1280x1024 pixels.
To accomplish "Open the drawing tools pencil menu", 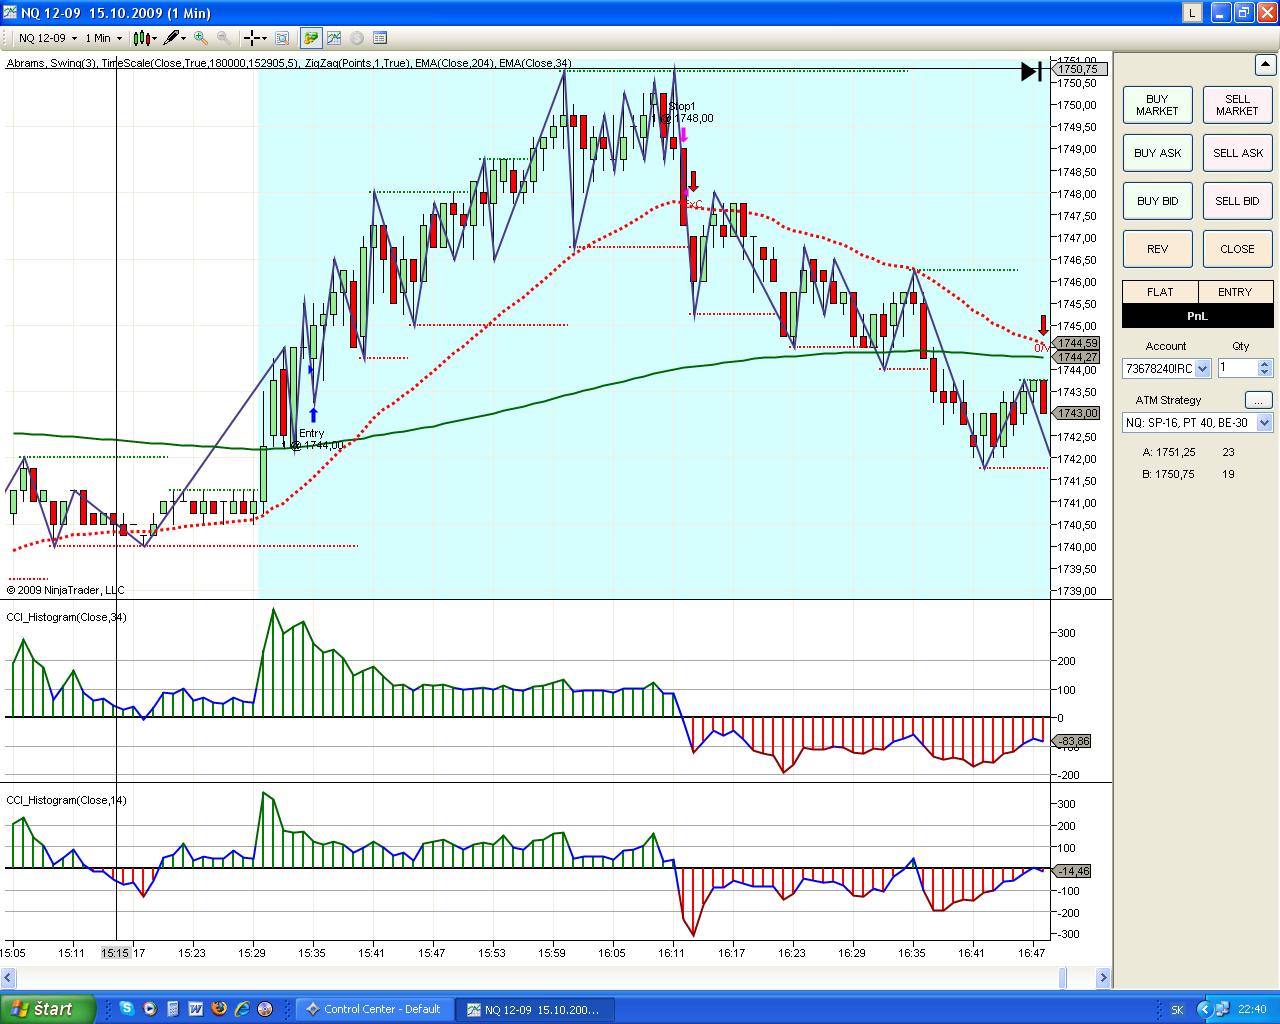I will point(175,38).
